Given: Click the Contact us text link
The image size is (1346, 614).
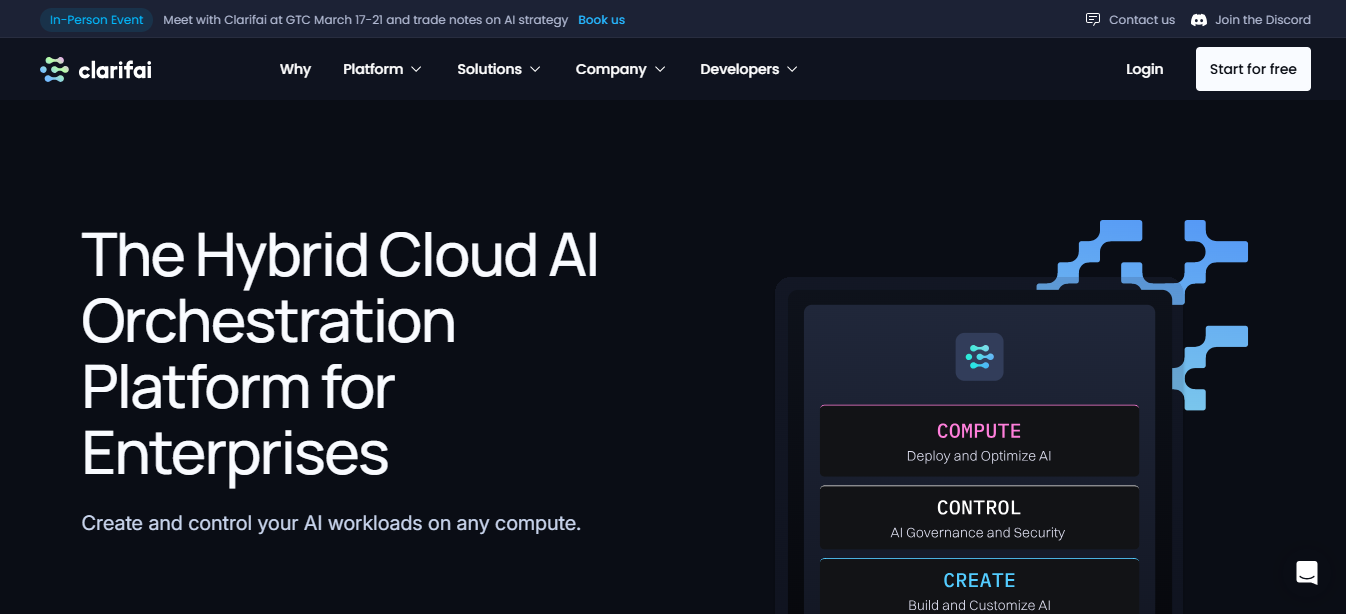Looking at the screenshot, I should tap(1141, 20).
